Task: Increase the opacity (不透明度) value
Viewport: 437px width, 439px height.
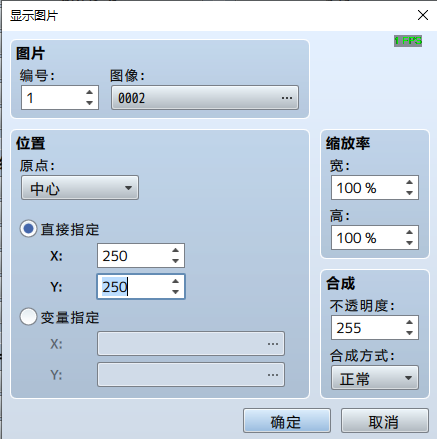Action: [410, 322]
